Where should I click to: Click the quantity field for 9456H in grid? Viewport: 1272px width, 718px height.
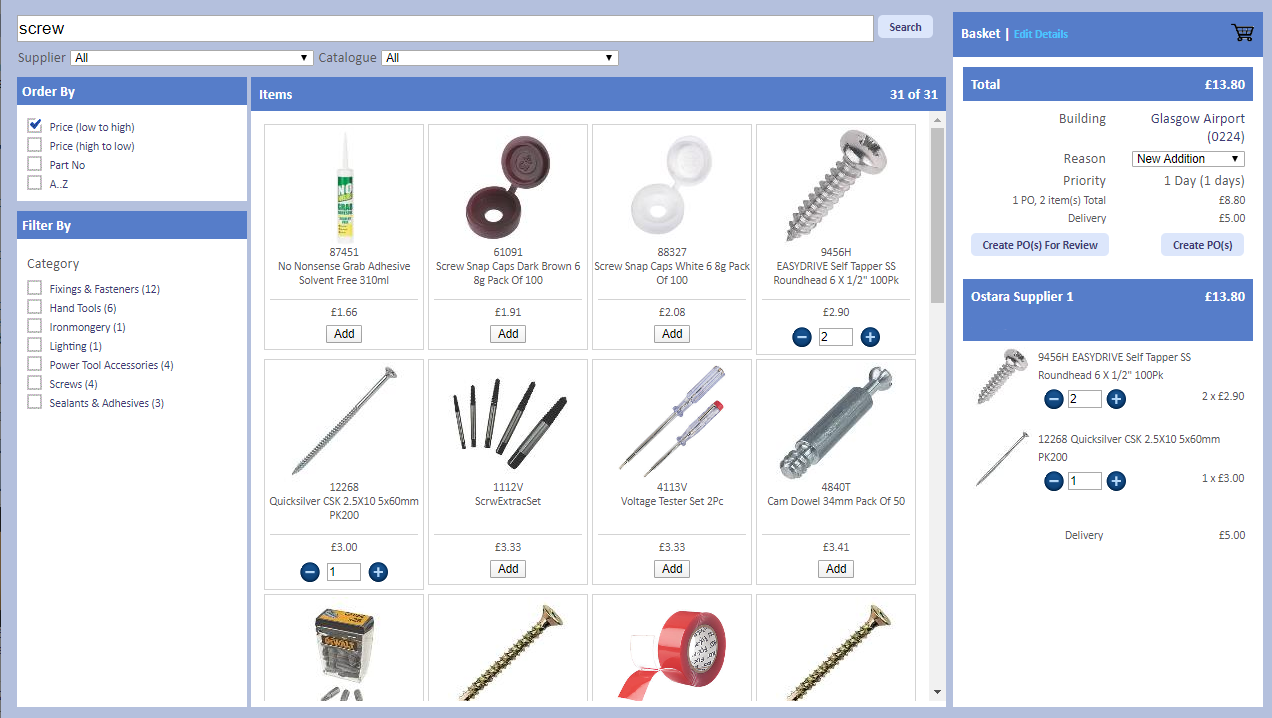click(x=836, y=337)
